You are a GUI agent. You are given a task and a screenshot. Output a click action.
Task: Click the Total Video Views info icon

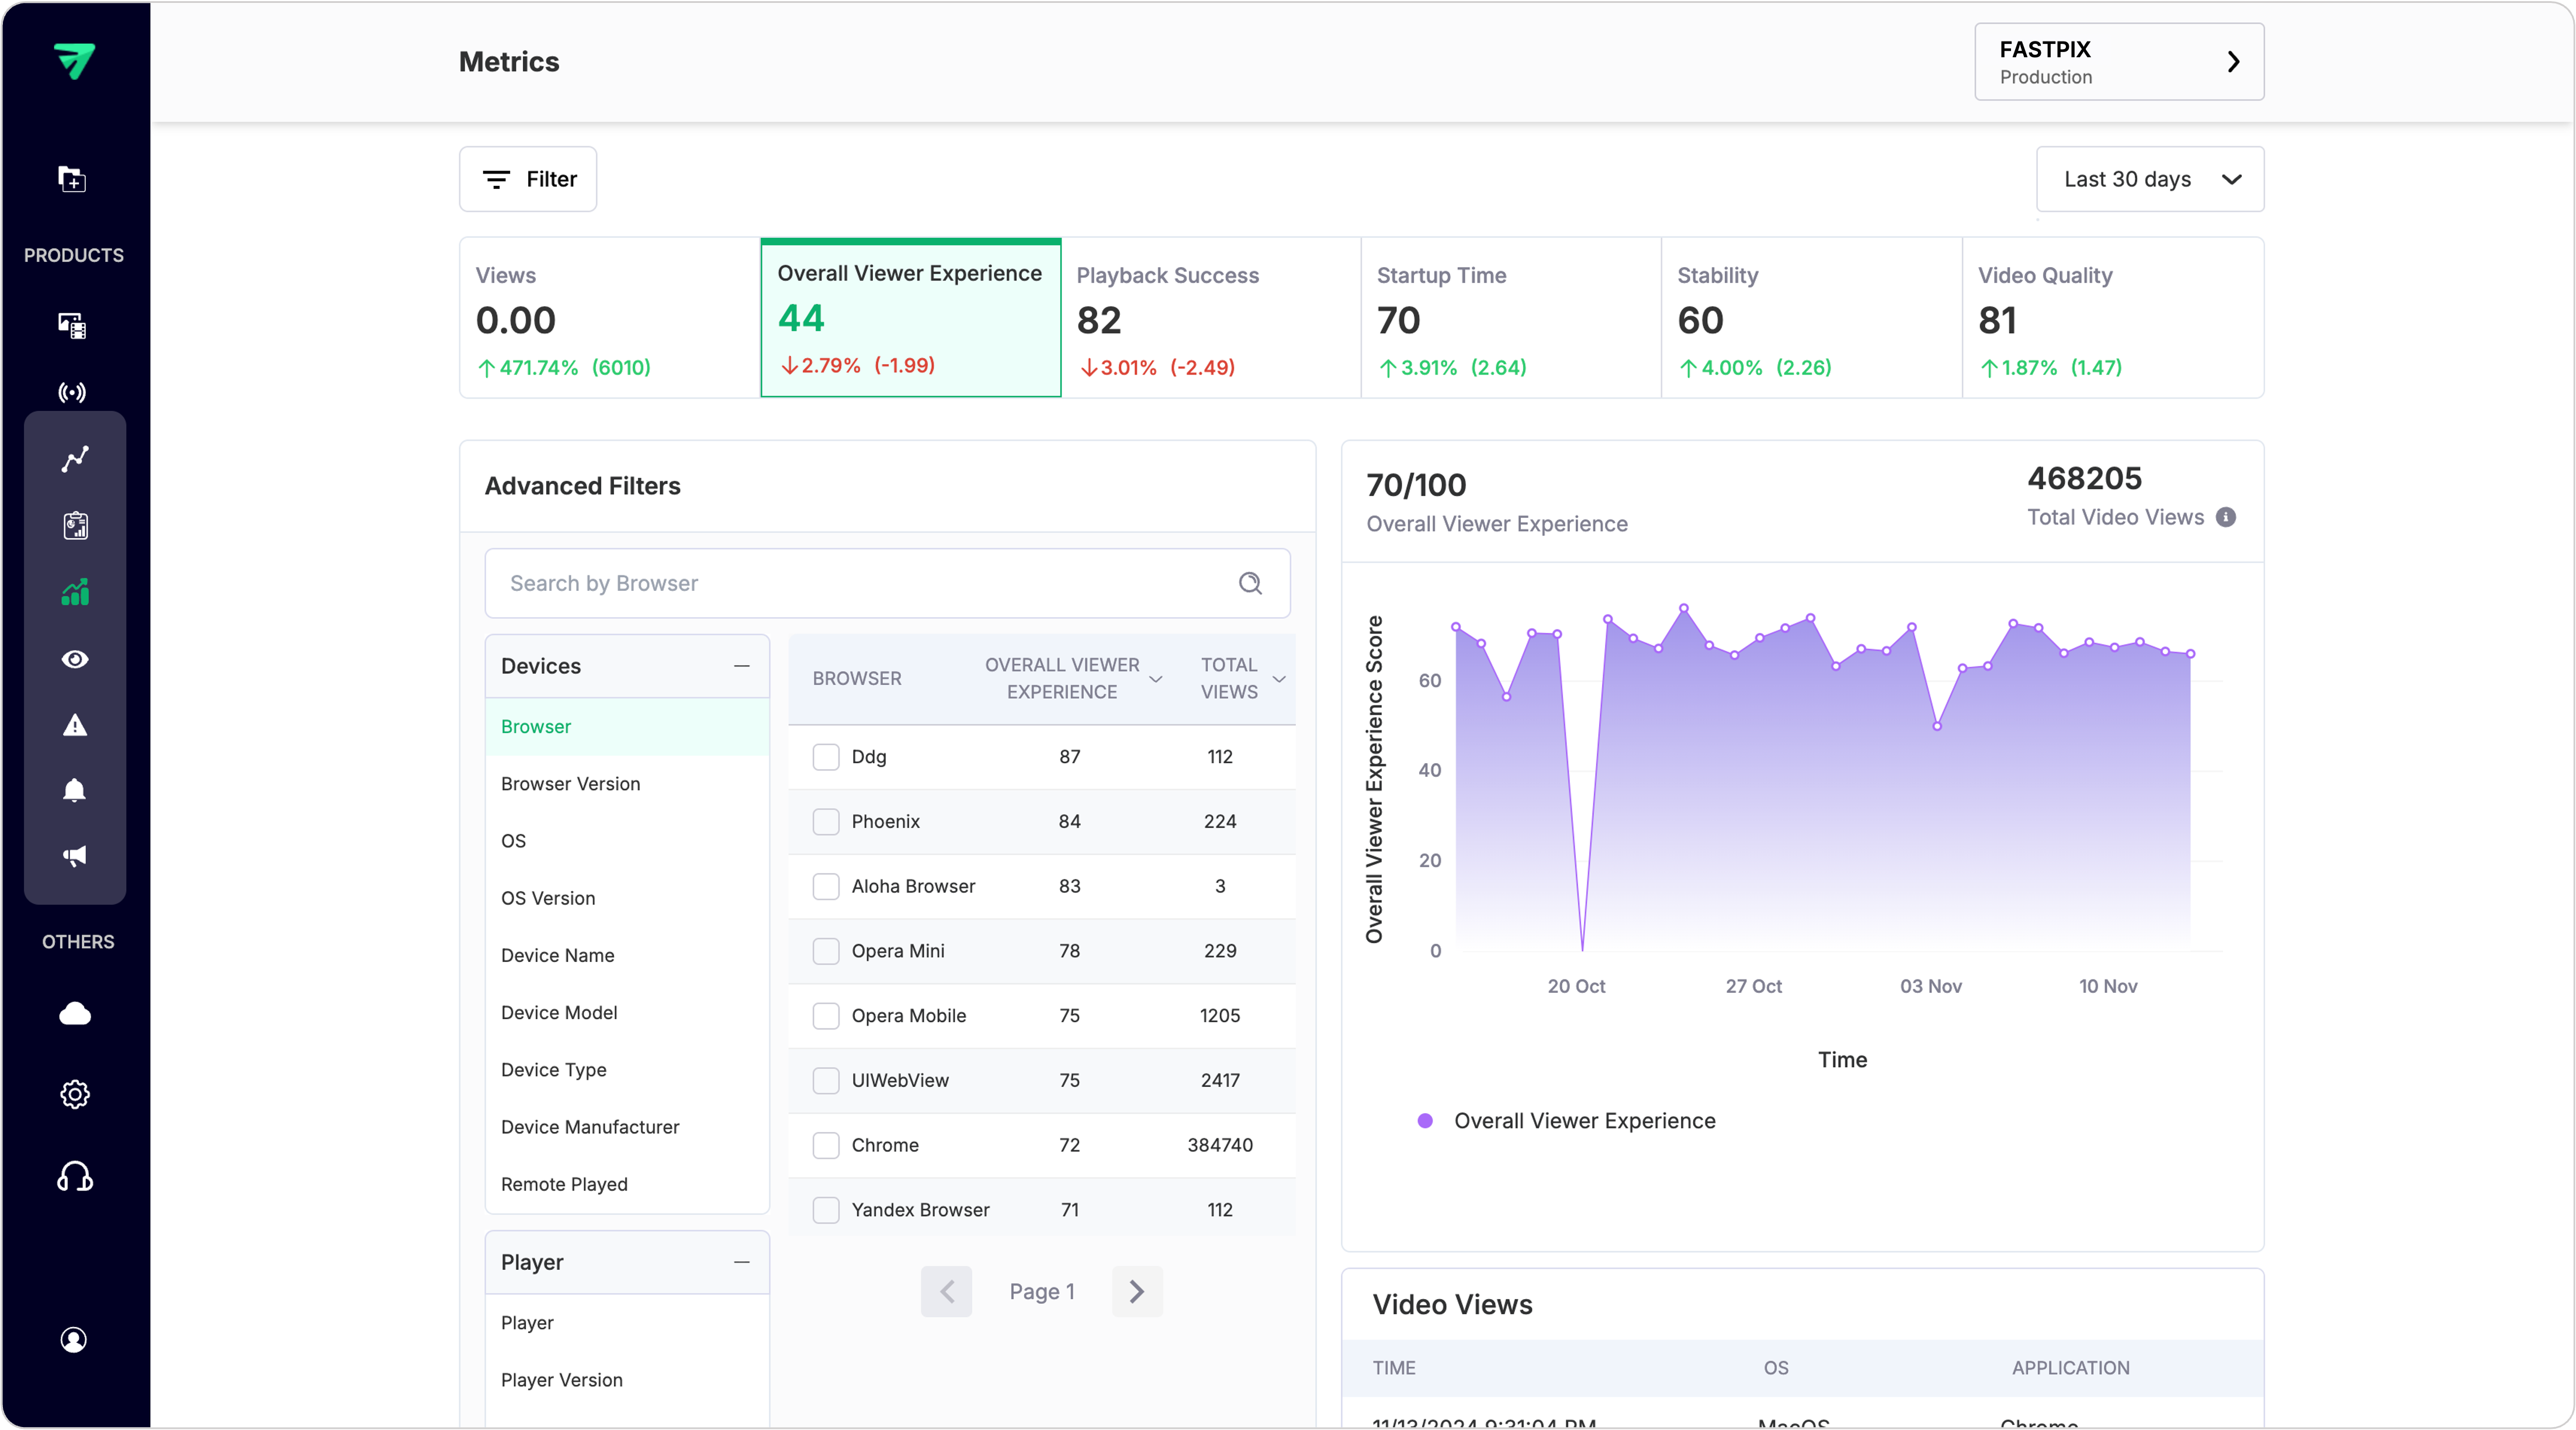pyautogui.click(x=2225, y=517)
